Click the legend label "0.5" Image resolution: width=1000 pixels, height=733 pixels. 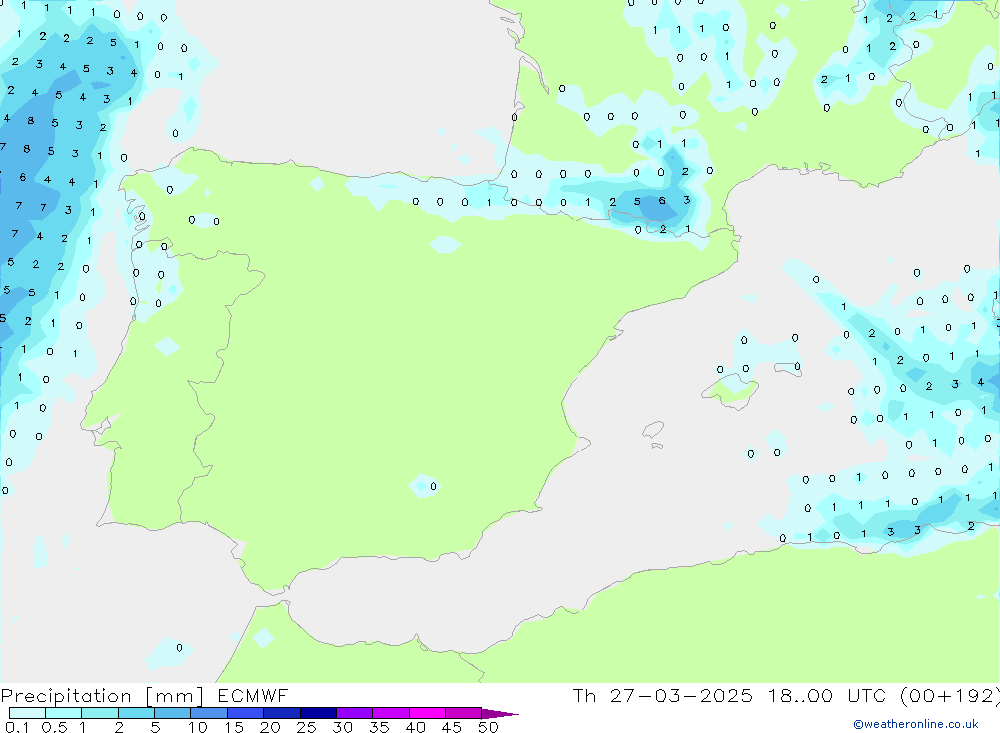[x=54, y=727]
